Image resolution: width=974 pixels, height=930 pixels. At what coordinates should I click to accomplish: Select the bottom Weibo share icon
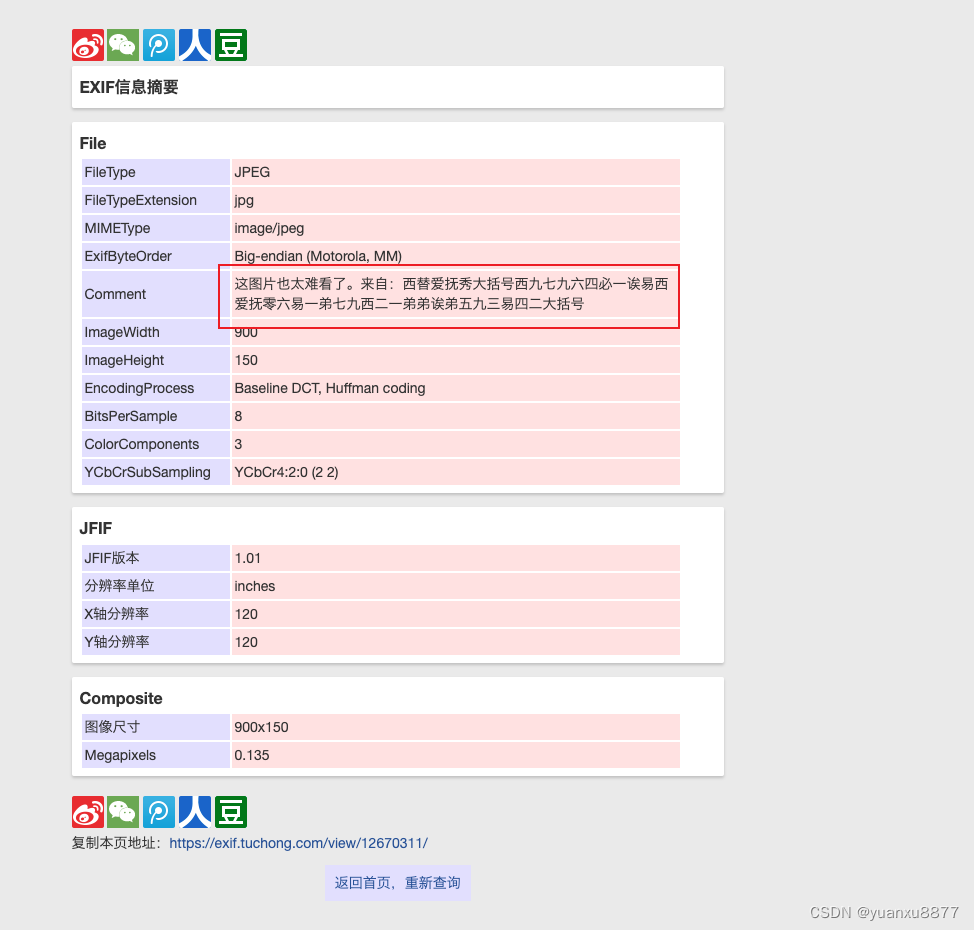point(87,811)
